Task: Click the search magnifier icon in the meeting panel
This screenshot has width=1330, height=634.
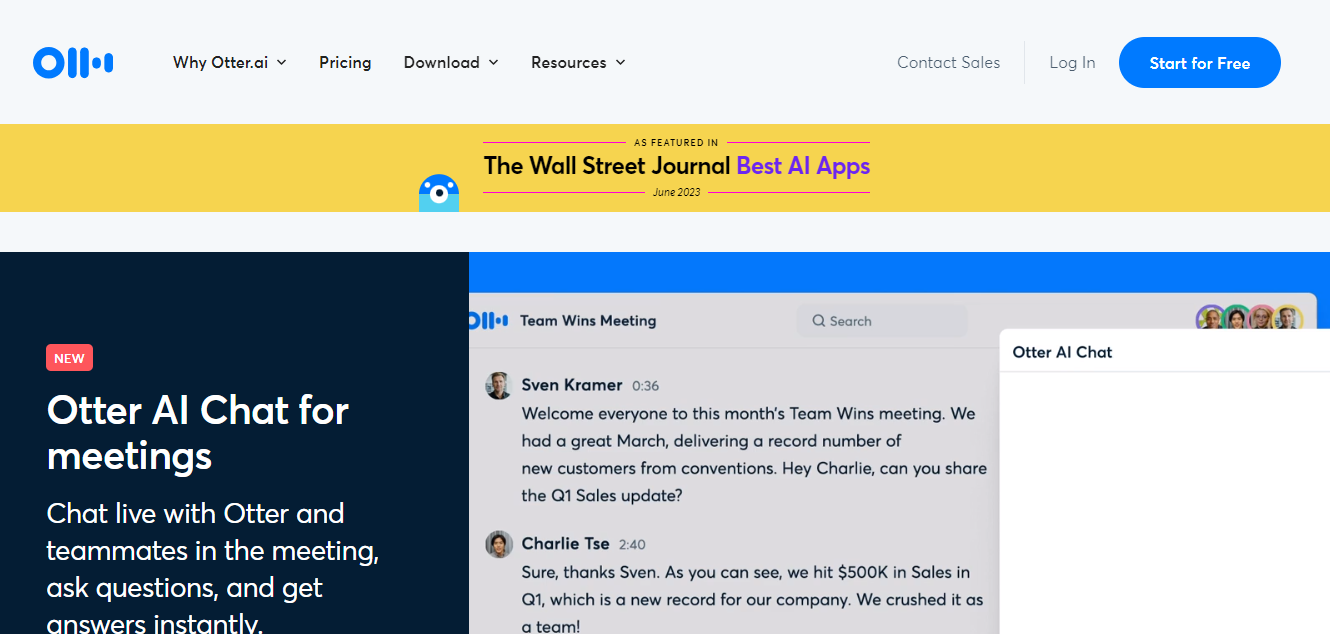Action: (819, 321)
